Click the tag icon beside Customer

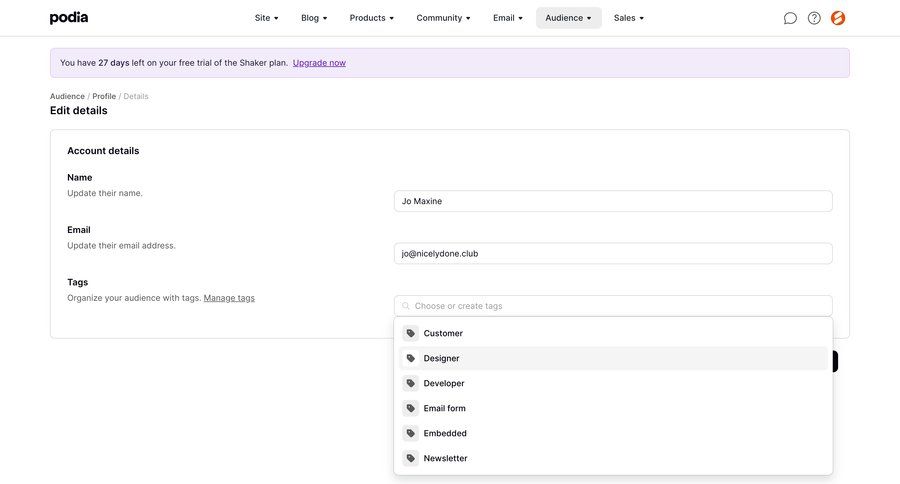coord(410,333)
